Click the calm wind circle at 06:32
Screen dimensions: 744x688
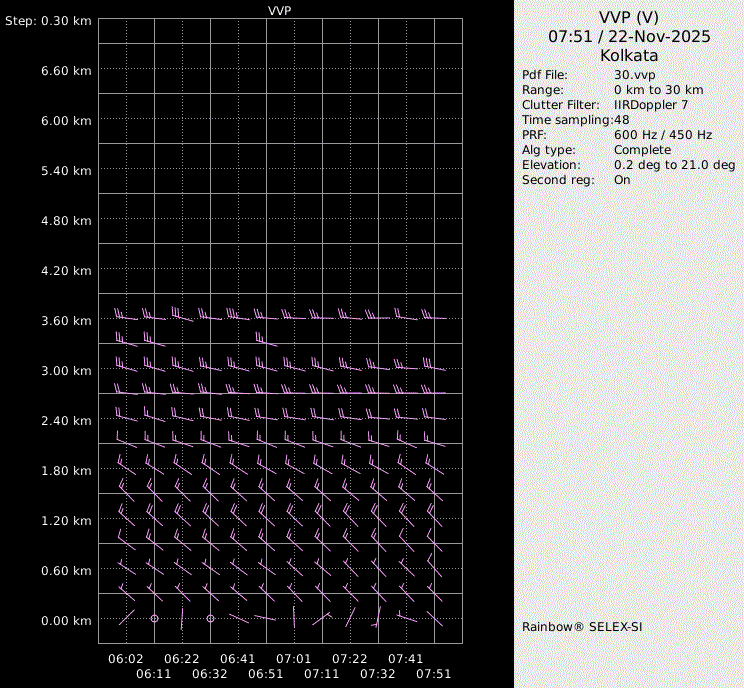(x=210, y=619)
